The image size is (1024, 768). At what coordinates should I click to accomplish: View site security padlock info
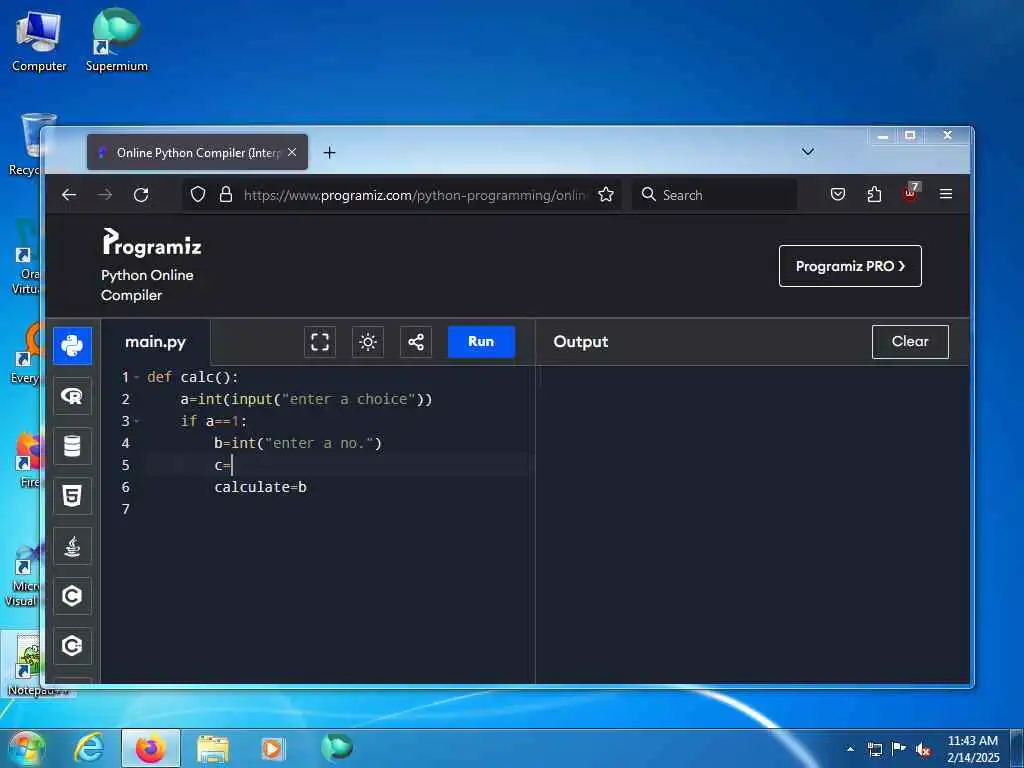[x=226, y=195]
